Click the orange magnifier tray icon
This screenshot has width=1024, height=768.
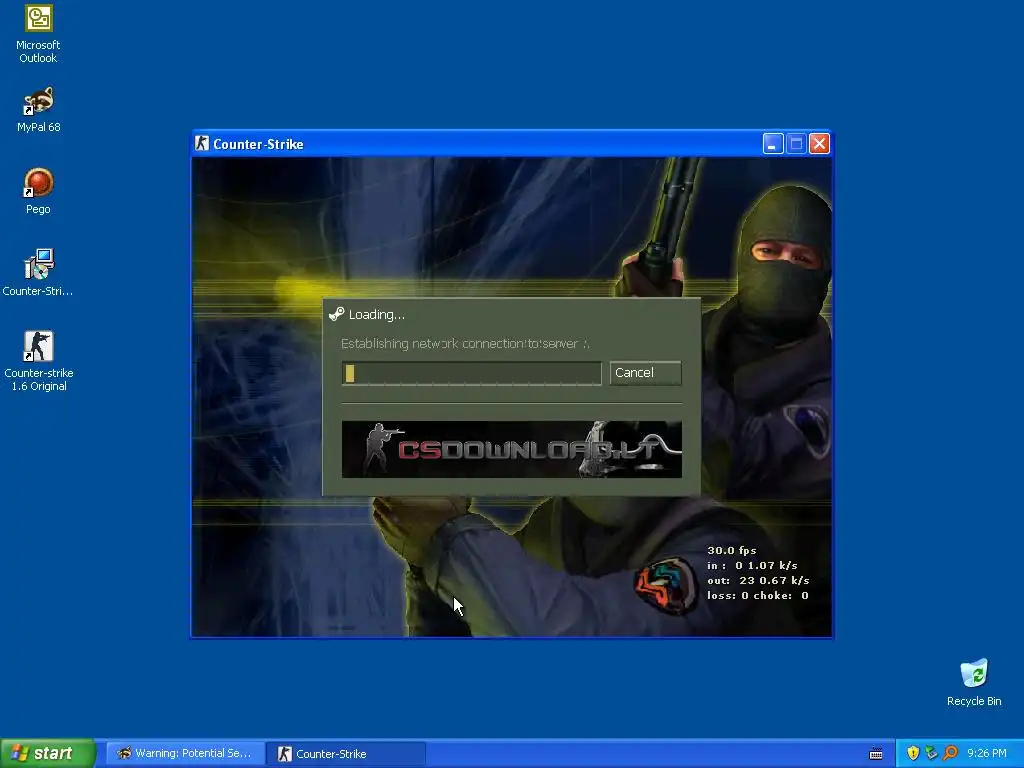950,754
